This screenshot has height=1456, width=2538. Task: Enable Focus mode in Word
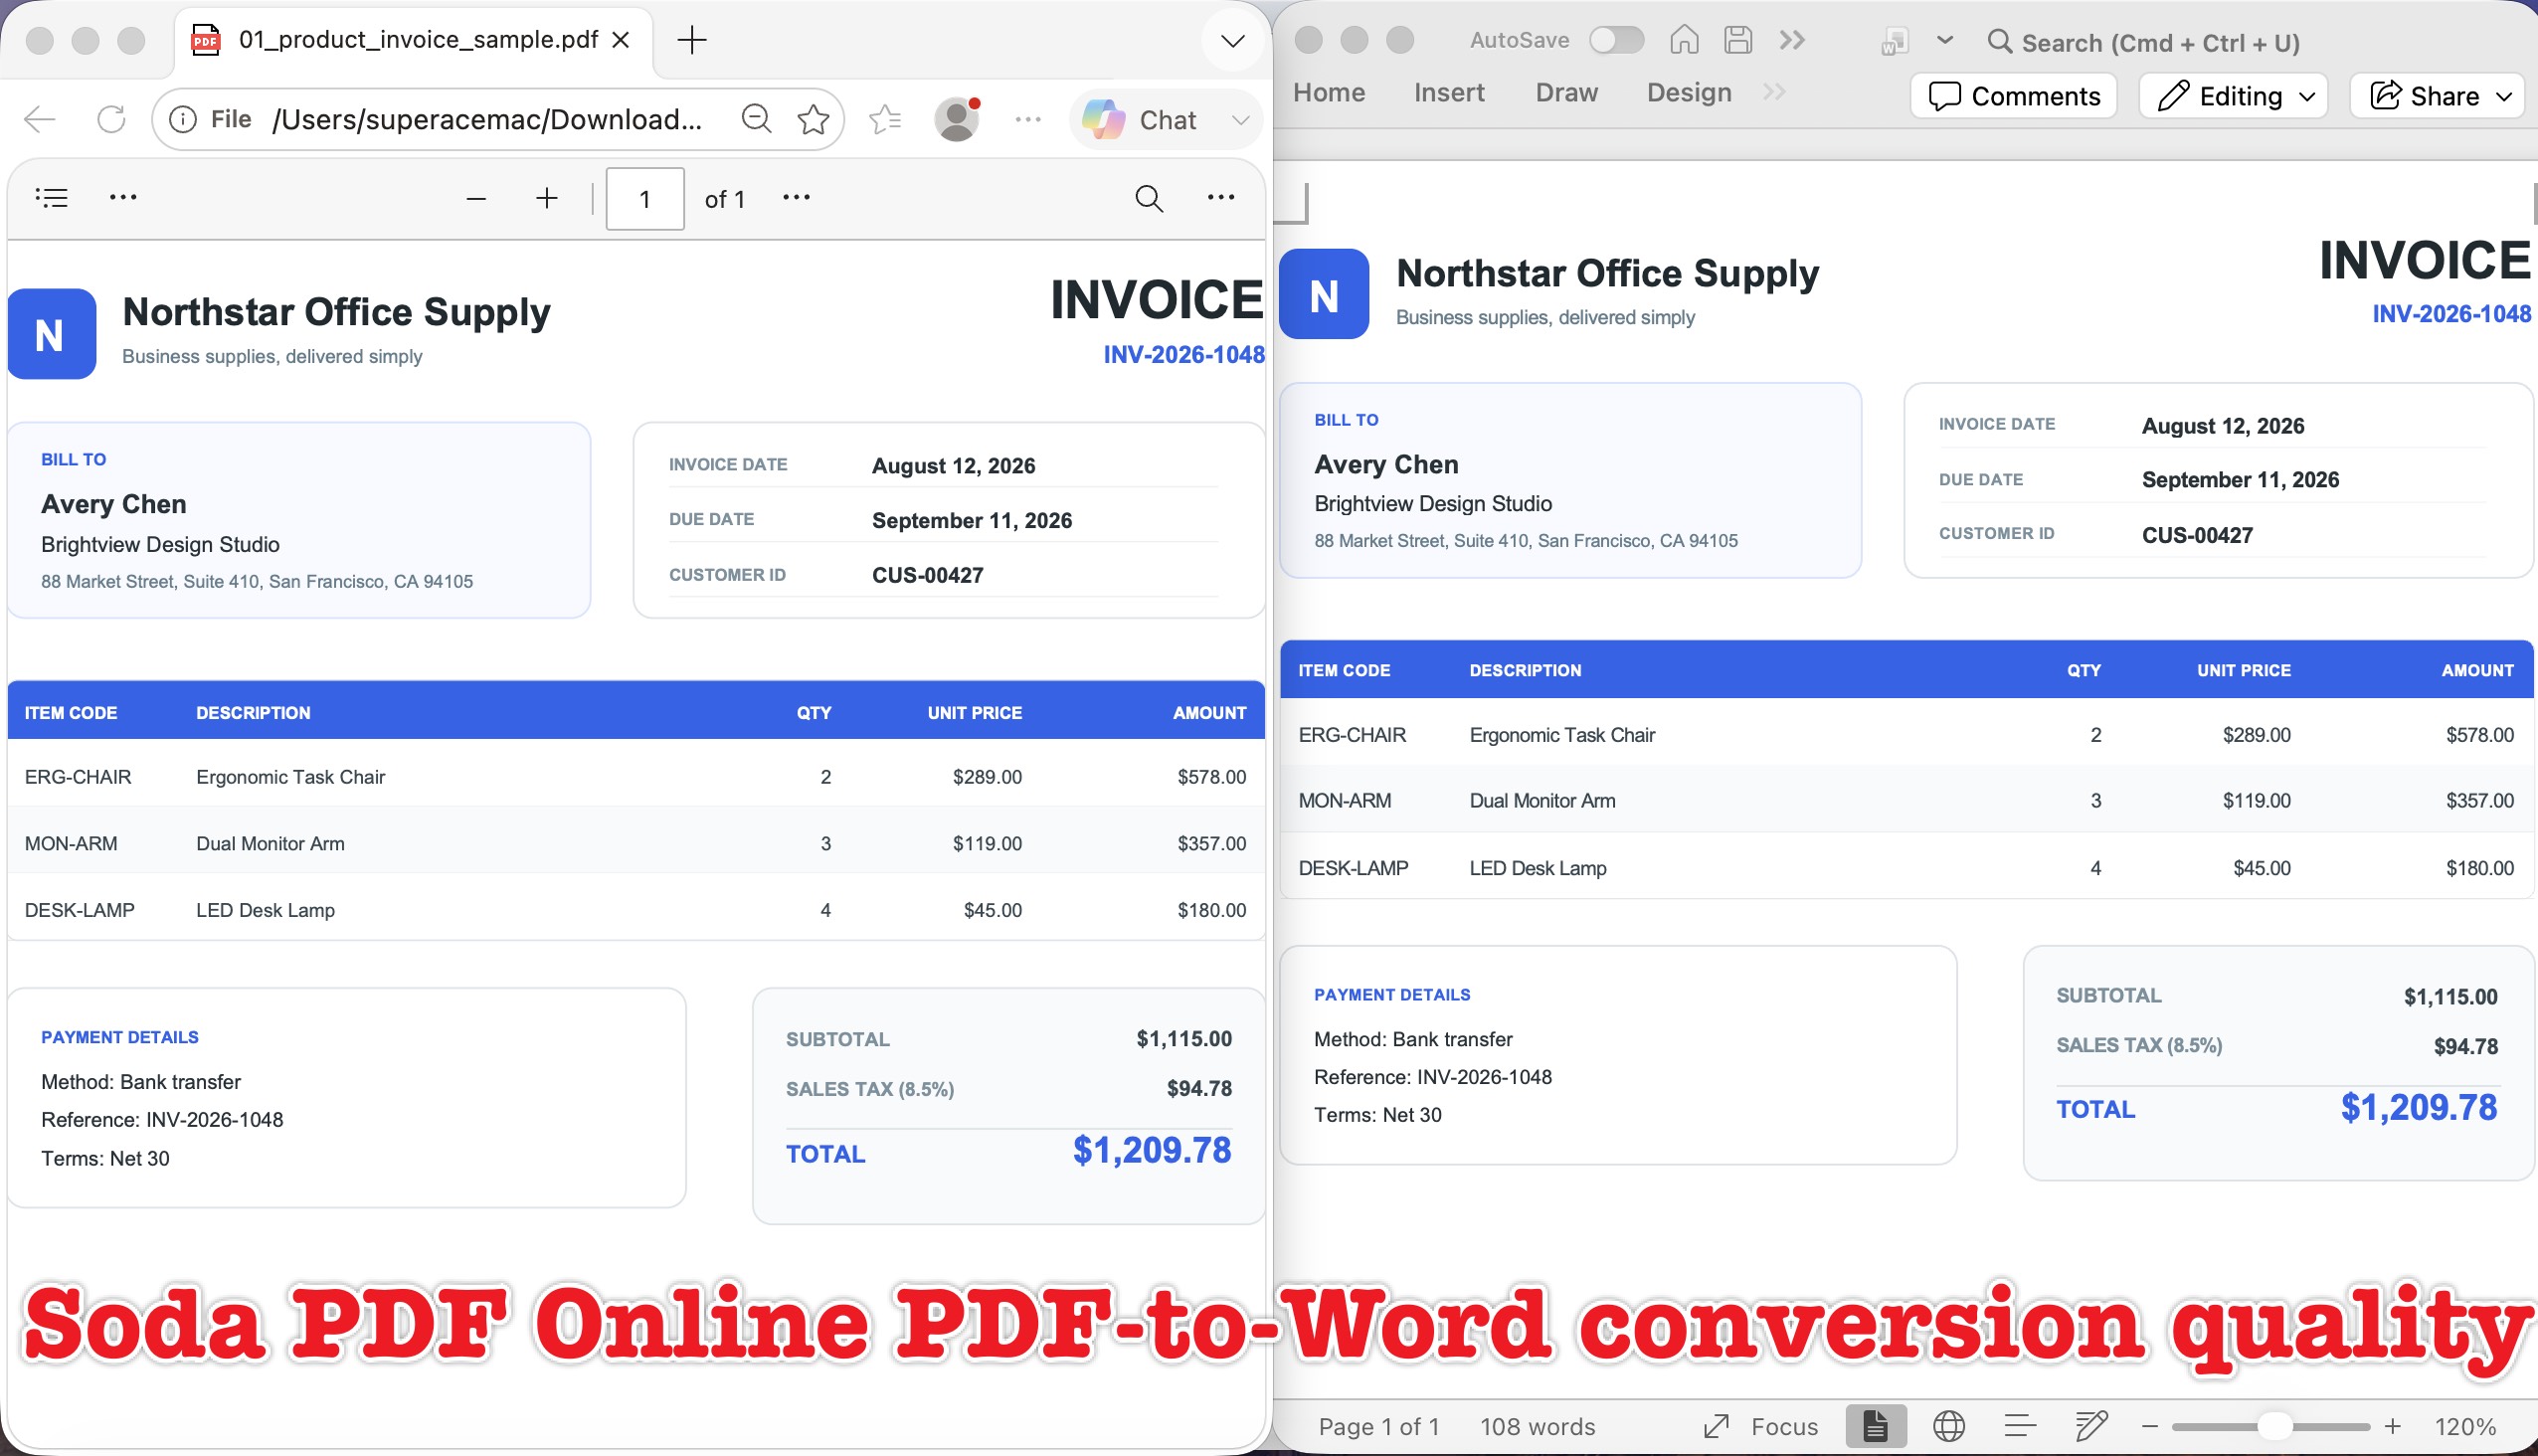(x=1761, y=1427)
